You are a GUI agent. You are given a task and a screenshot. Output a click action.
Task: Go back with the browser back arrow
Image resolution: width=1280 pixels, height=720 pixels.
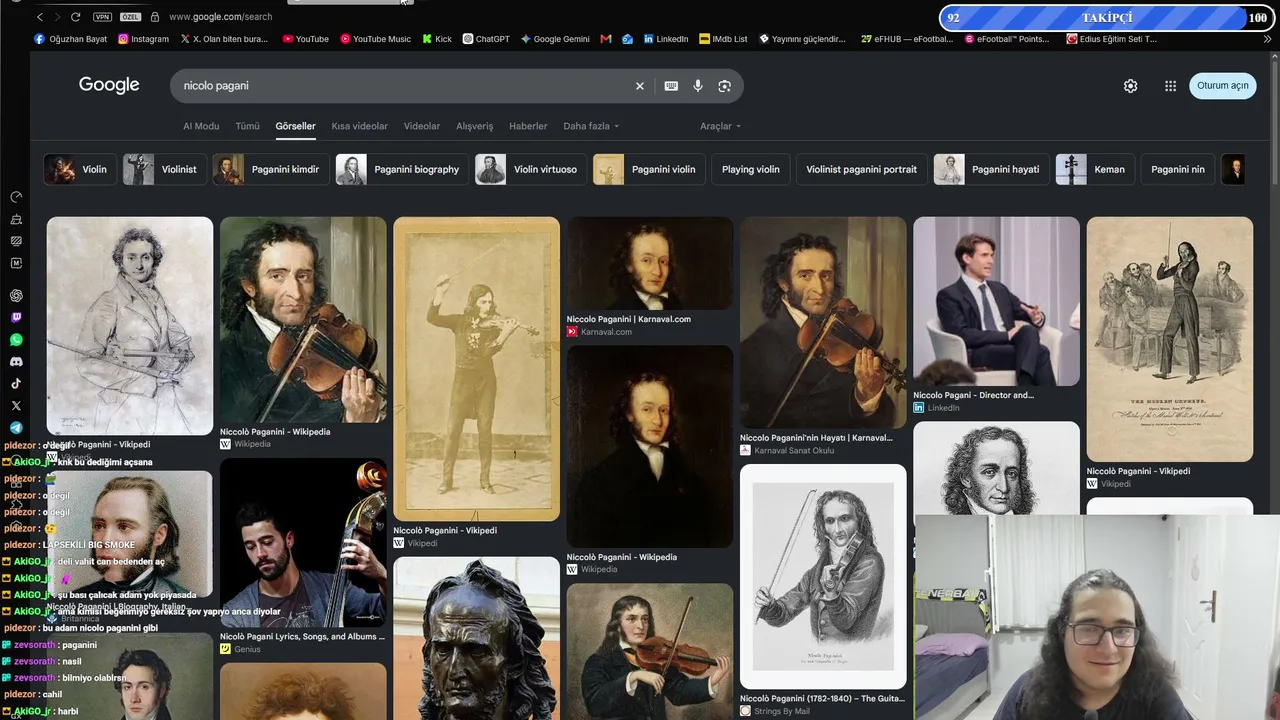40,17
